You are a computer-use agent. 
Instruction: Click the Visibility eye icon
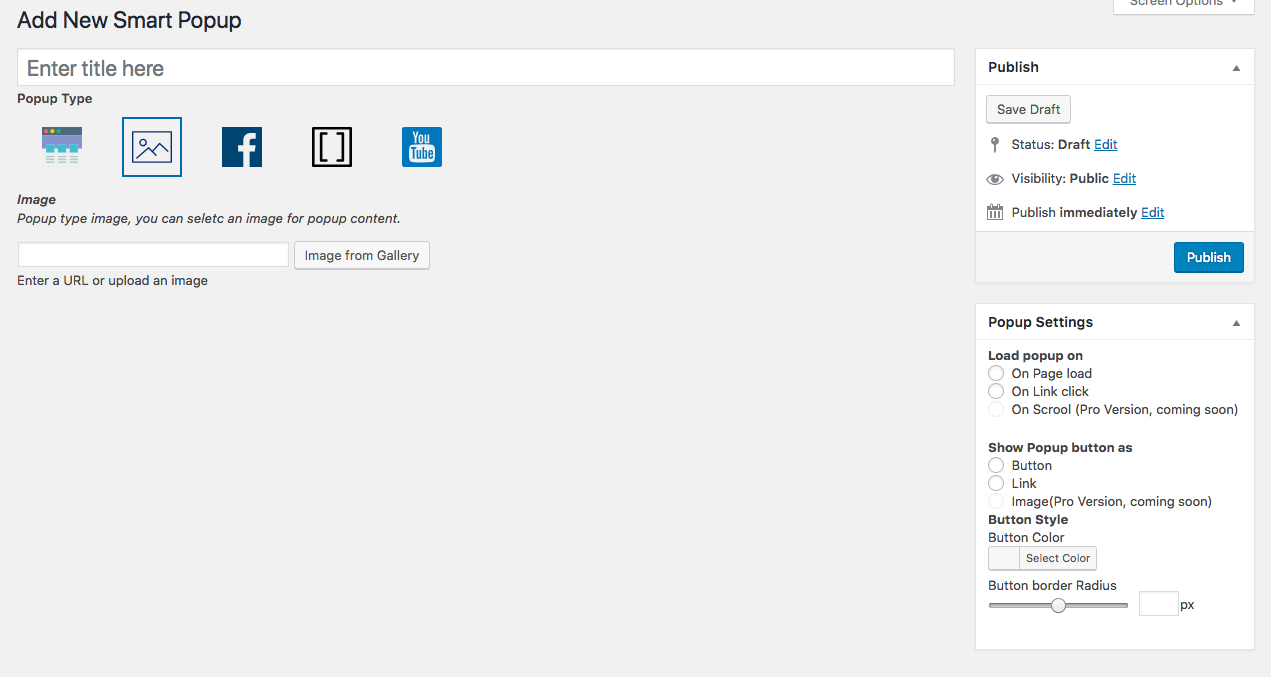click(995, 179)
